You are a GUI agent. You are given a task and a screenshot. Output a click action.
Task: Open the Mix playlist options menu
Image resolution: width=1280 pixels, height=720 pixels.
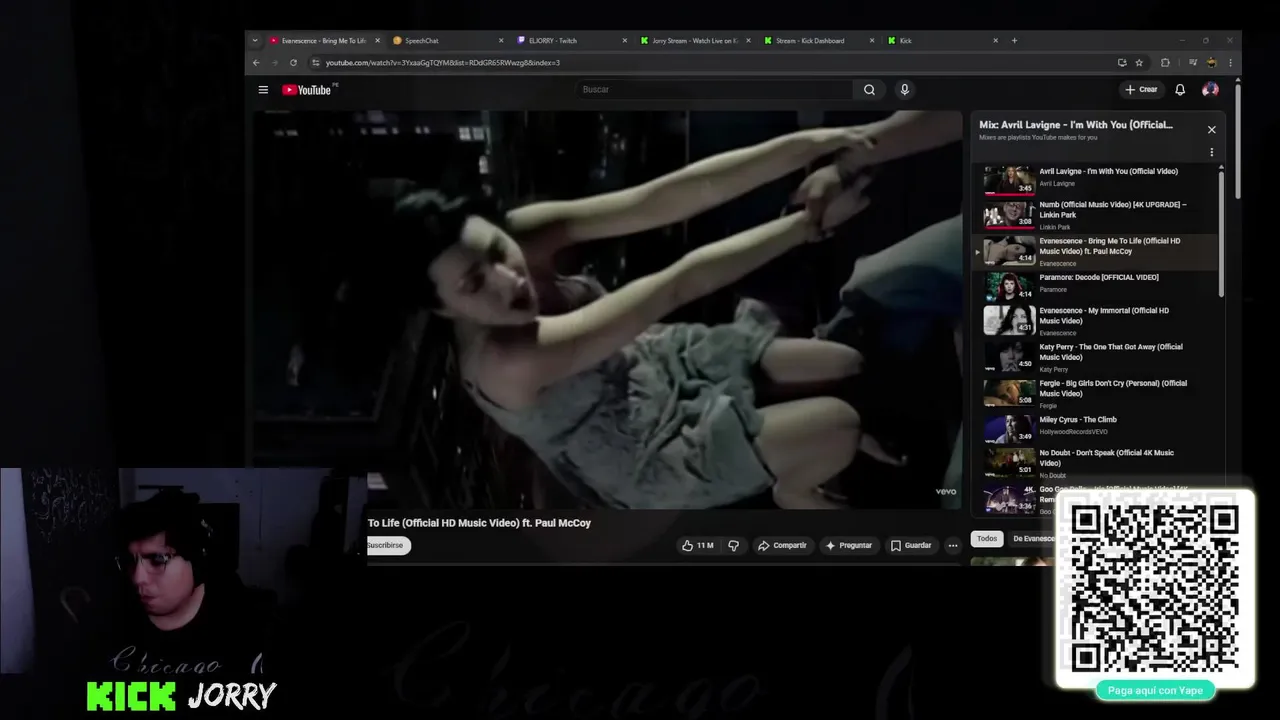coord(1211,153)
